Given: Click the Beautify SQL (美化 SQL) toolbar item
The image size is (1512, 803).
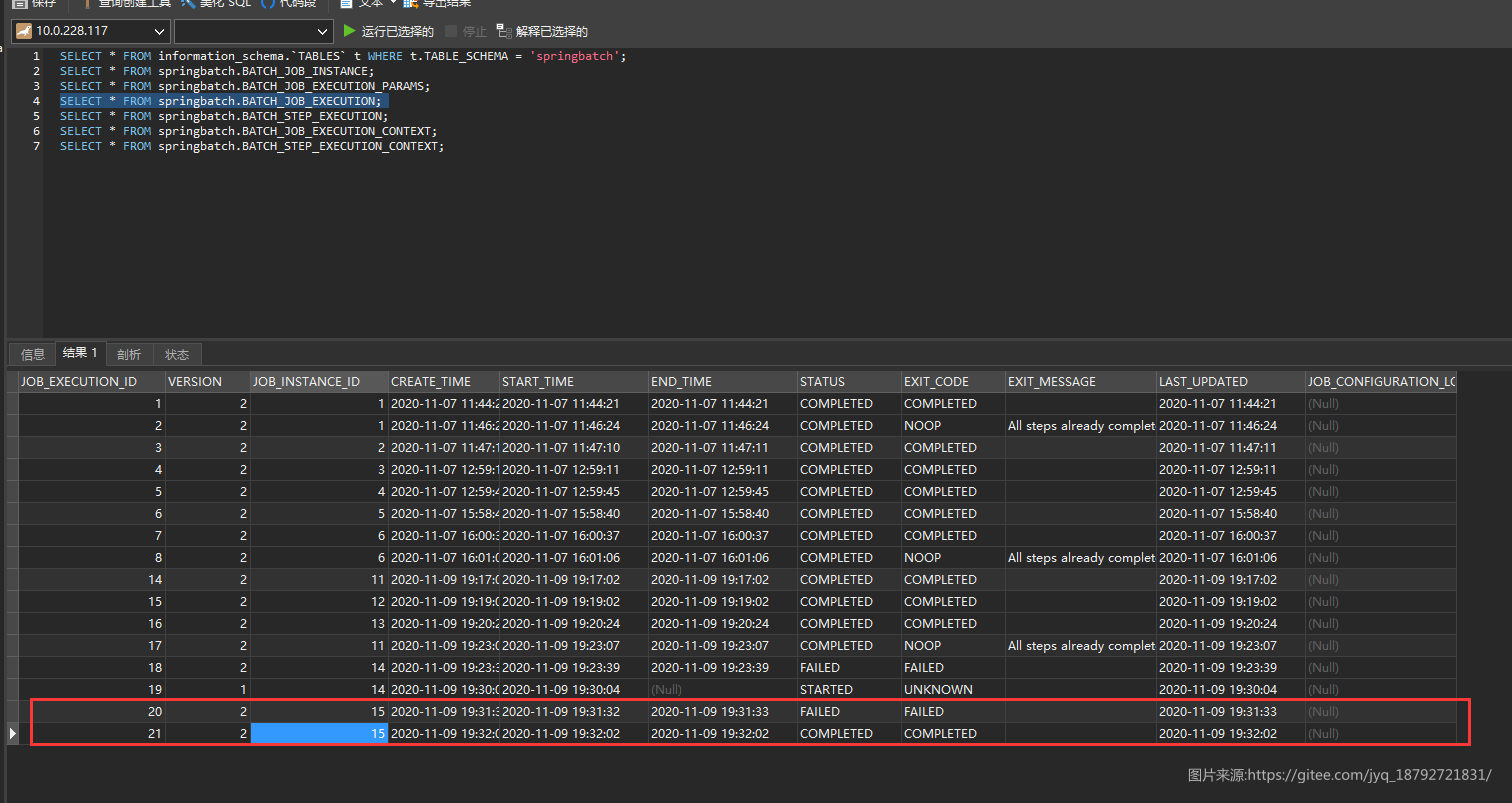Looking at the screenshot, I should tap(216, 4).
